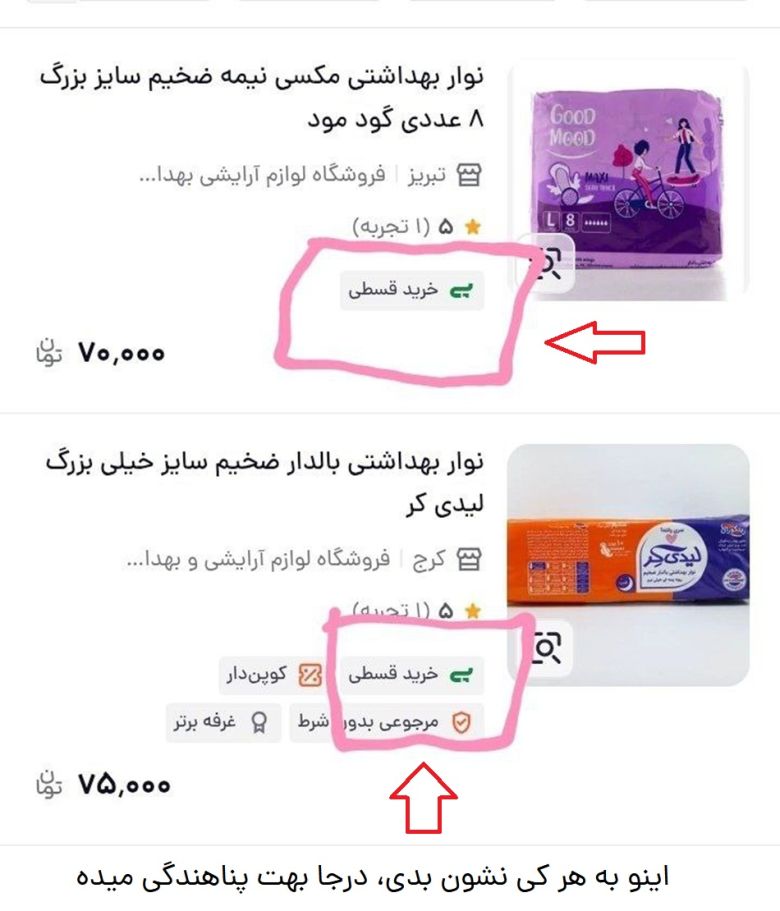Select خرید قسطی badge on Lady Care product

(412, 675)
